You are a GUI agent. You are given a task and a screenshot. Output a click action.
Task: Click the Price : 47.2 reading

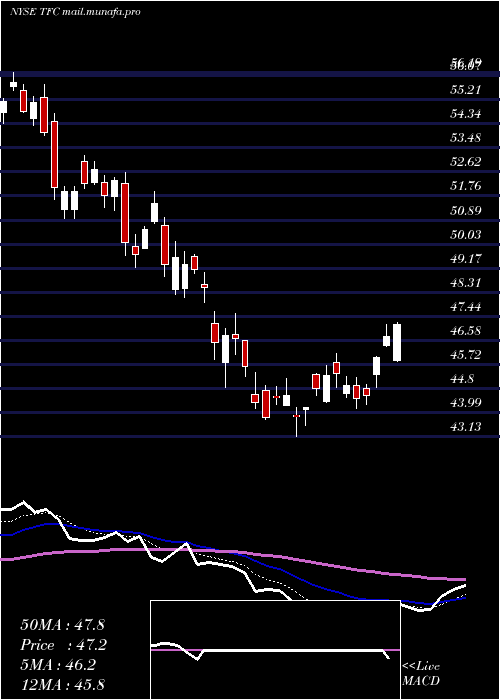(64, 645)
